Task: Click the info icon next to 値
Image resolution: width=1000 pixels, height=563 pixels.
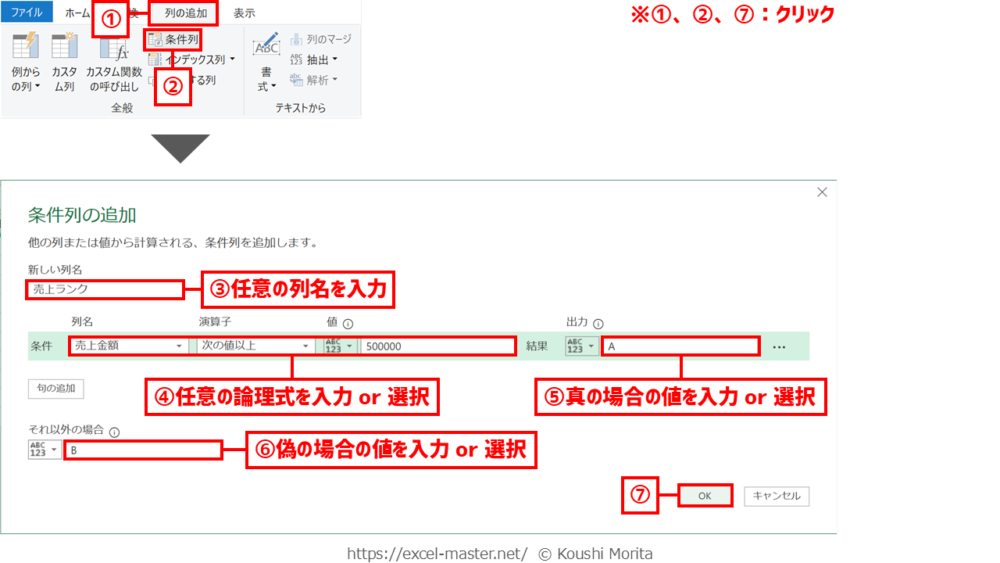Action: pos(347,324)
